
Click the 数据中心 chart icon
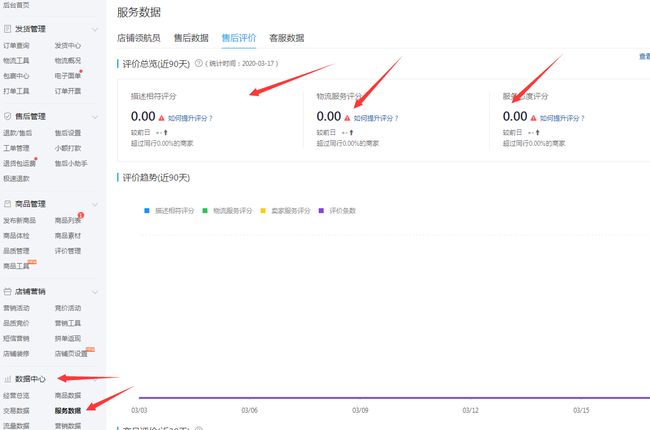7,379
